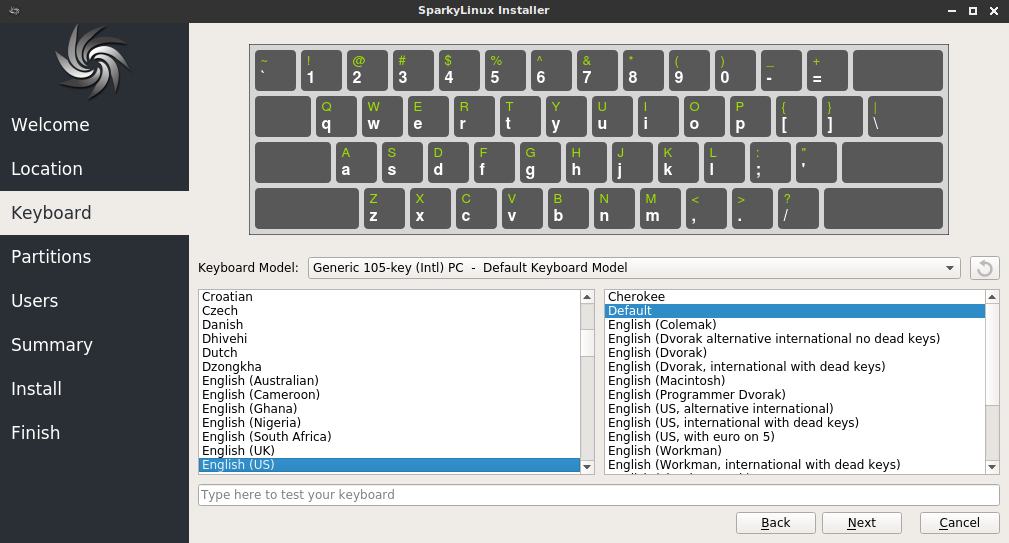The image size is (1009, 543).
Task: Select Danish in the language list
Action: coord(389,325)
